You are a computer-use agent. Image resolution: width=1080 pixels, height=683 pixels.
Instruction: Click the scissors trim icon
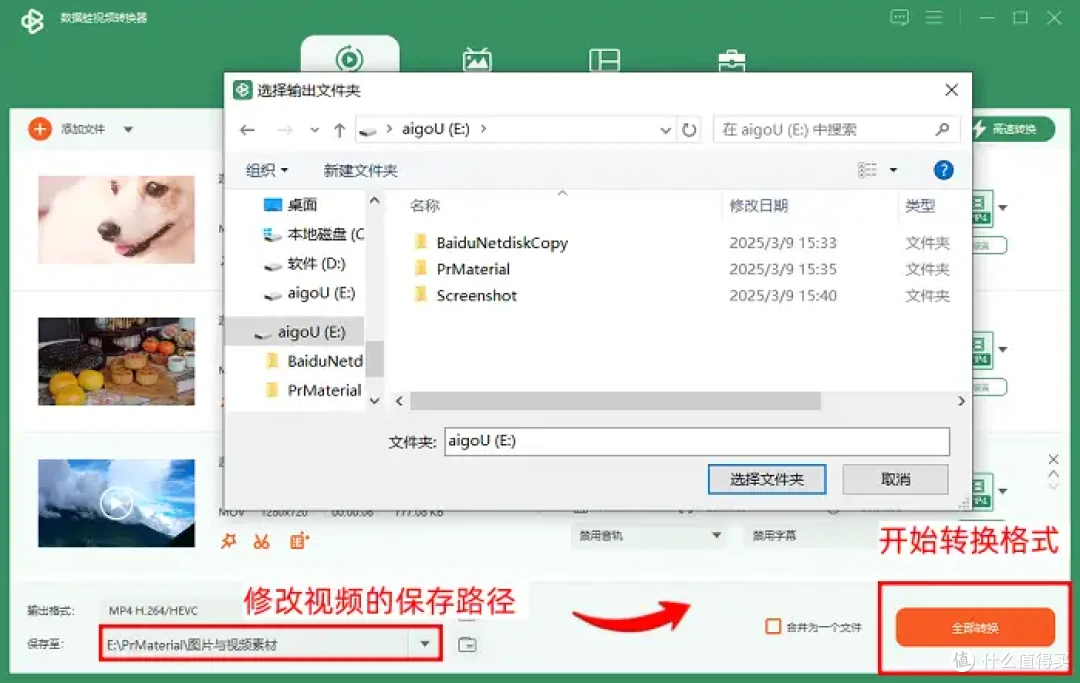[x=261, y=542]
